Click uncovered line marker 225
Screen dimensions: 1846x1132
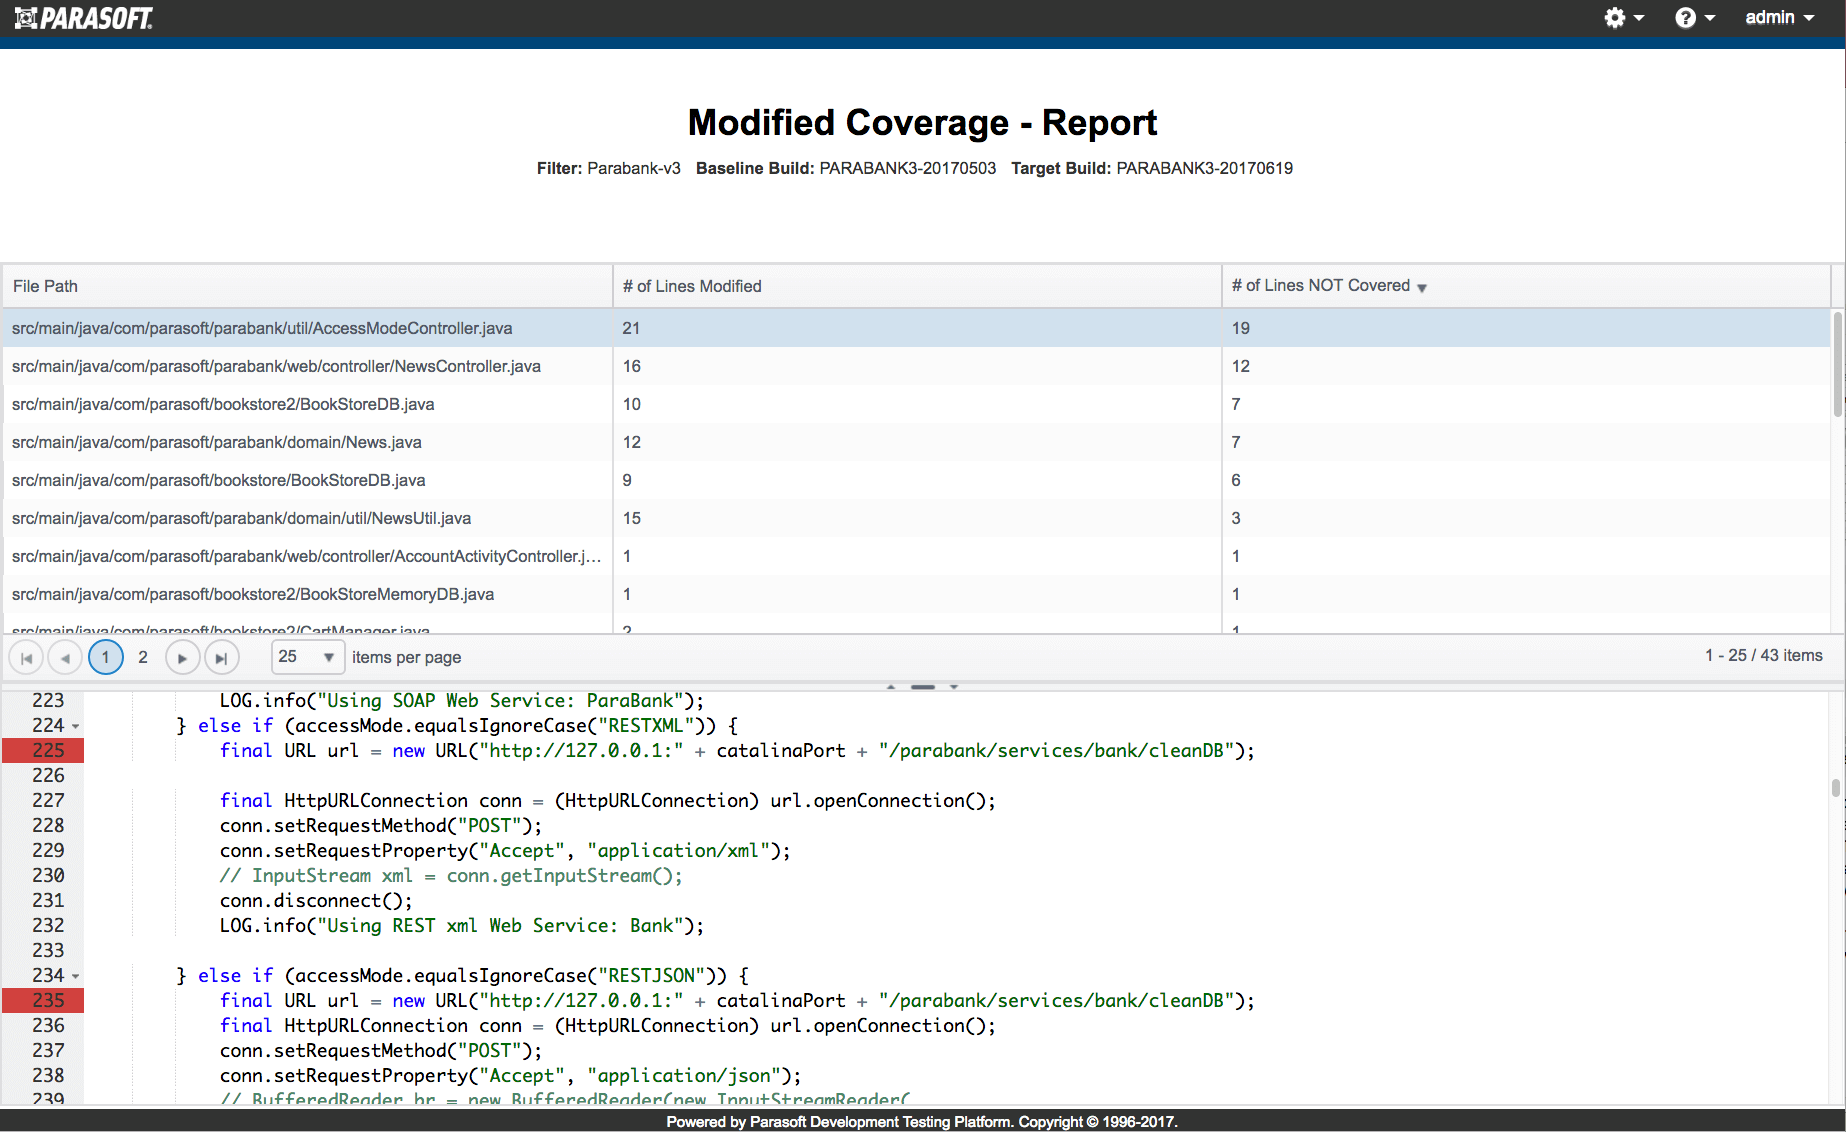tap(43, 750)
